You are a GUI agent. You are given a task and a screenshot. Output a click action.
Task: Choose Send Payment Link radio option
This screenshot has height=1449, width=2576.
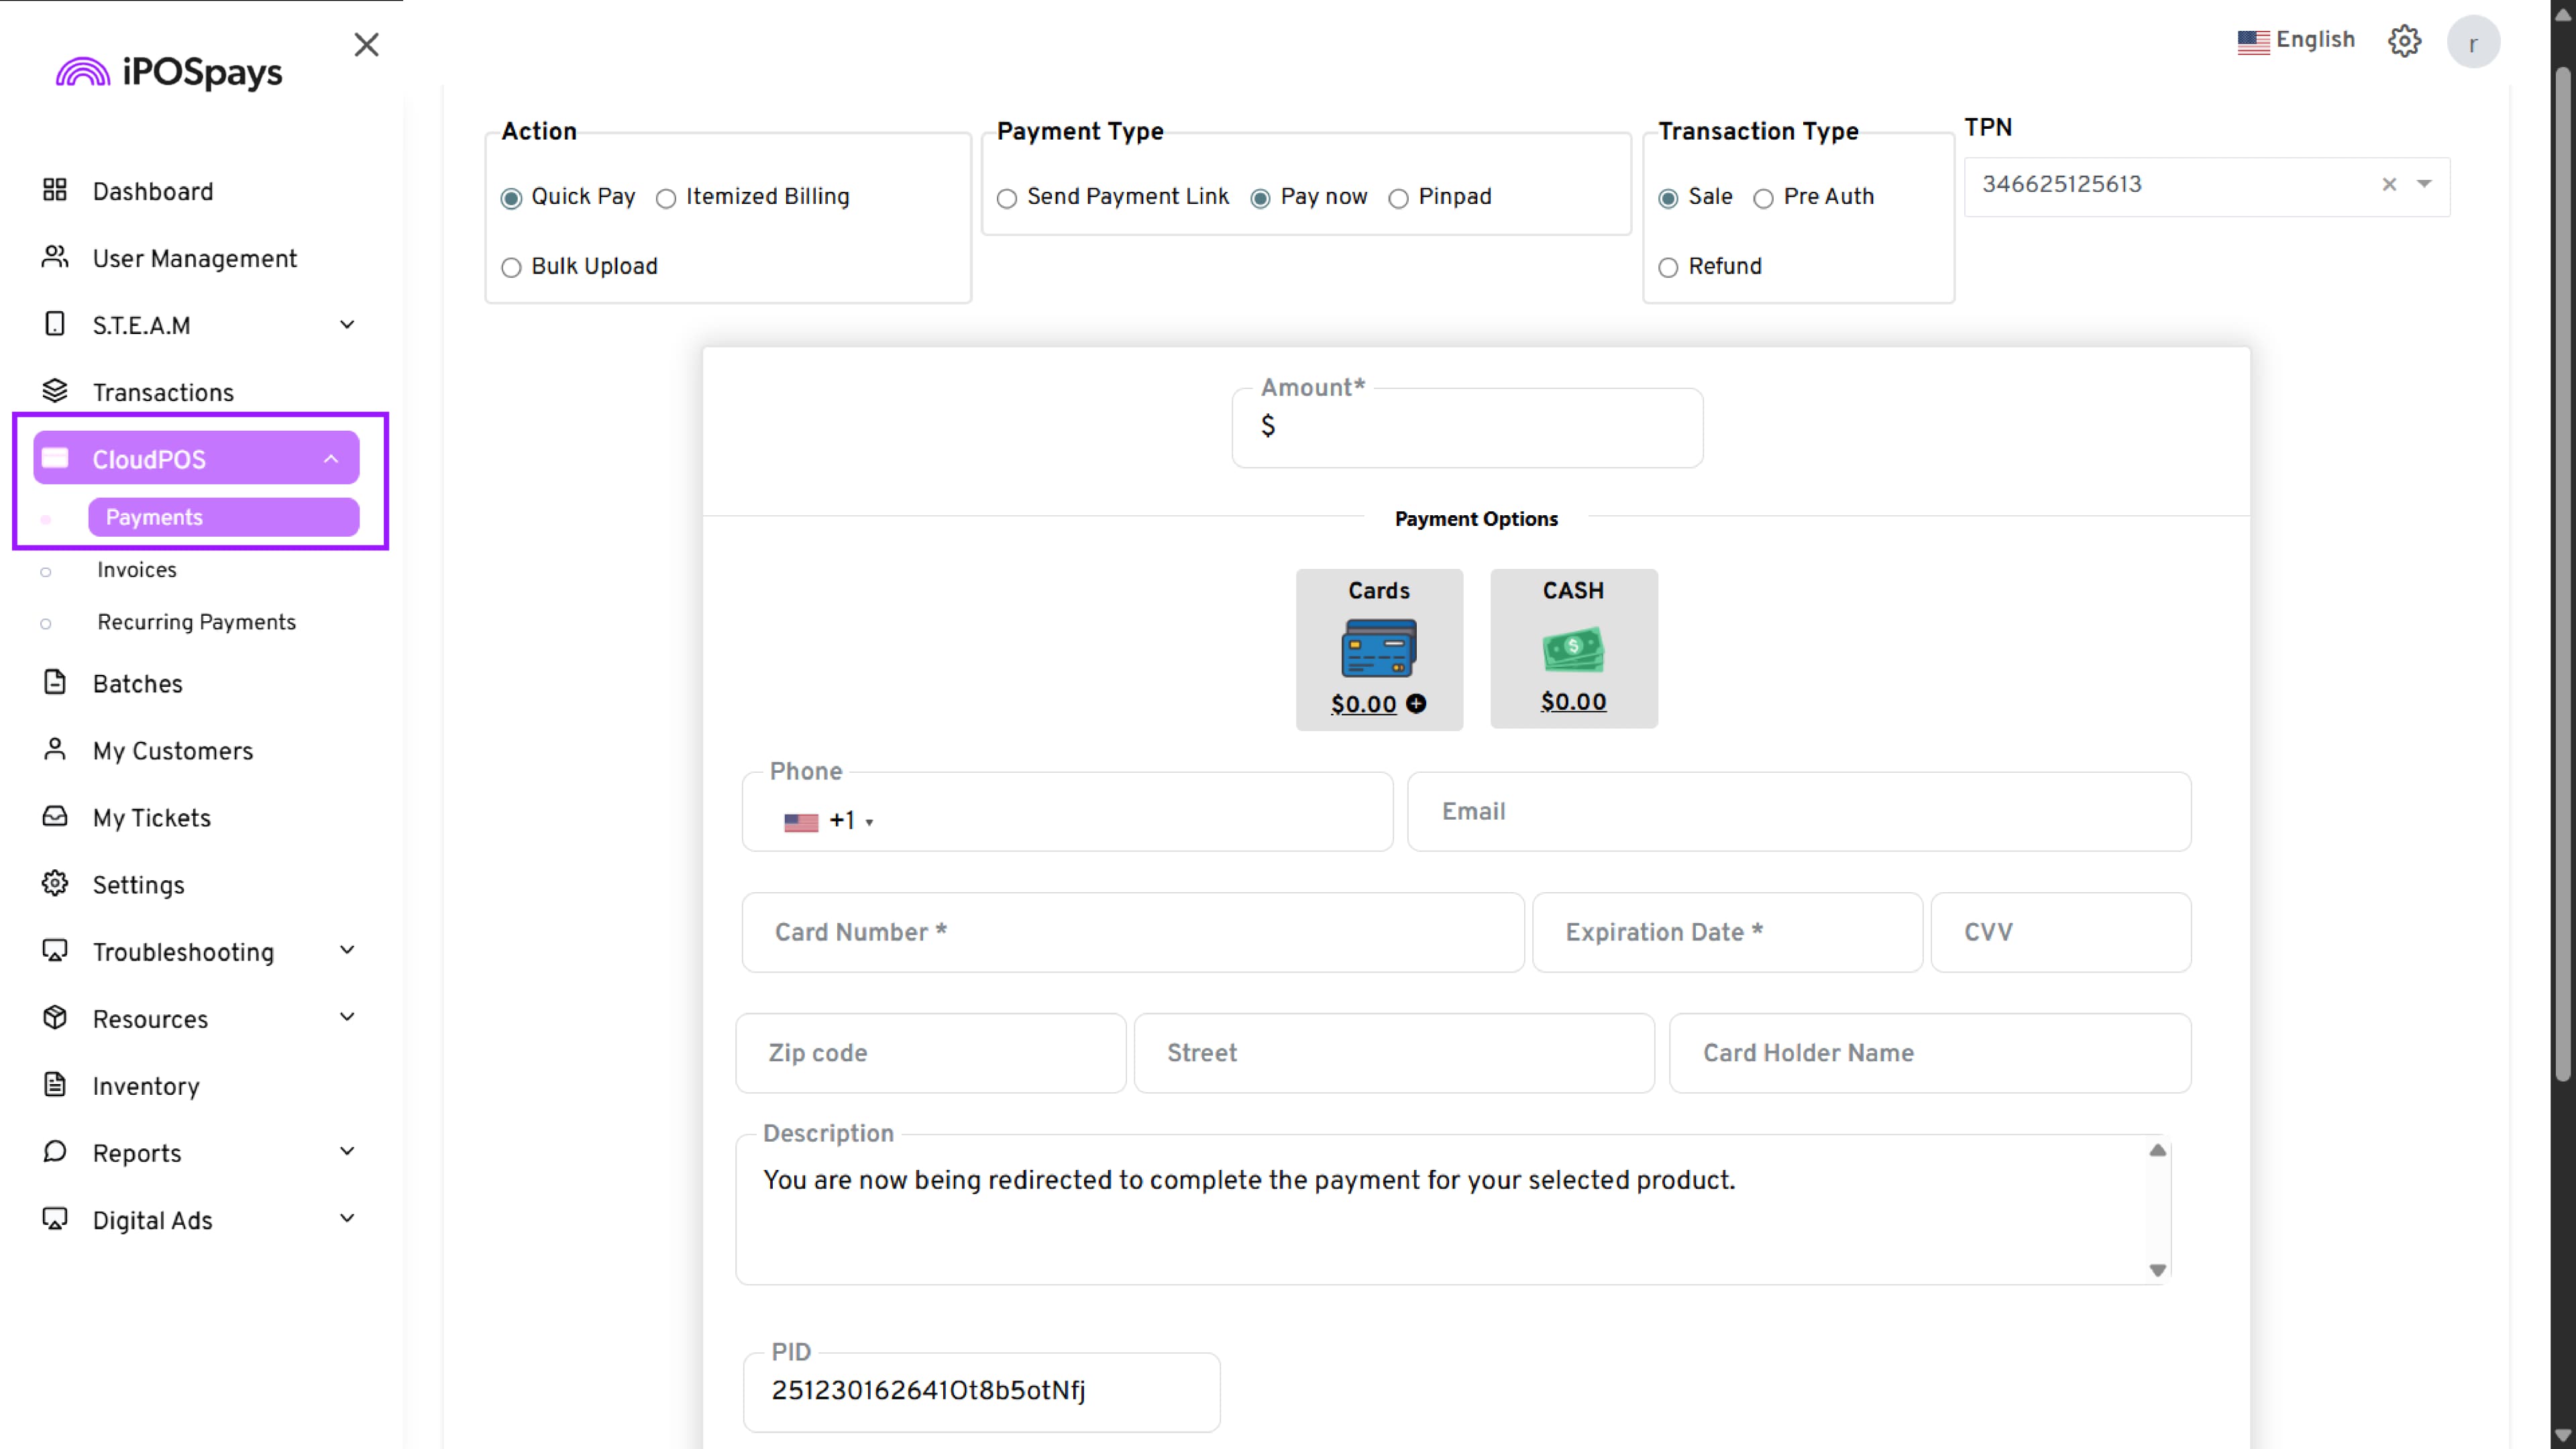pos(1007,198)
